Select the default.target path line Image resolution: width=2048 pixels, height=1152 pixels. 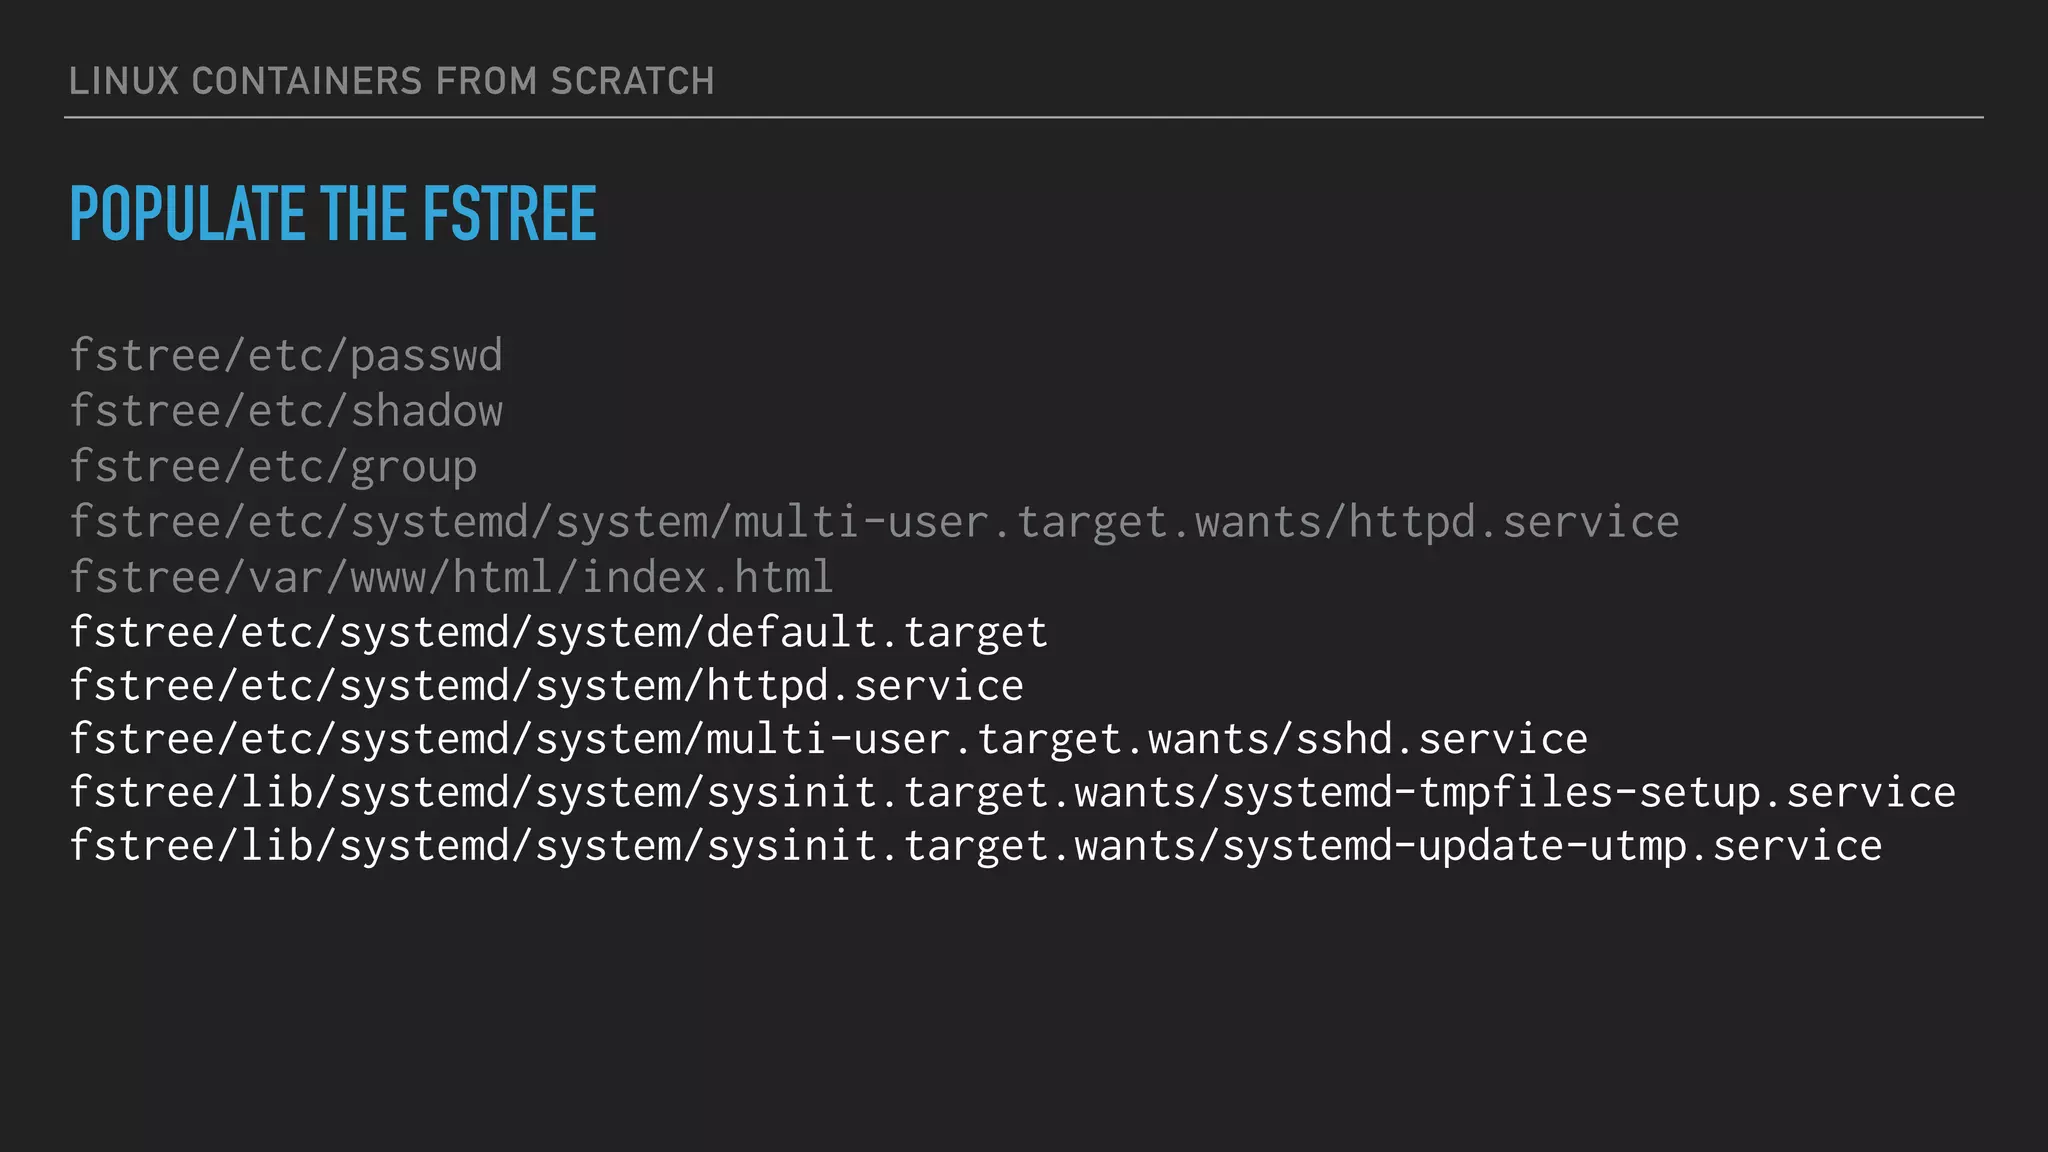(558, 632)
